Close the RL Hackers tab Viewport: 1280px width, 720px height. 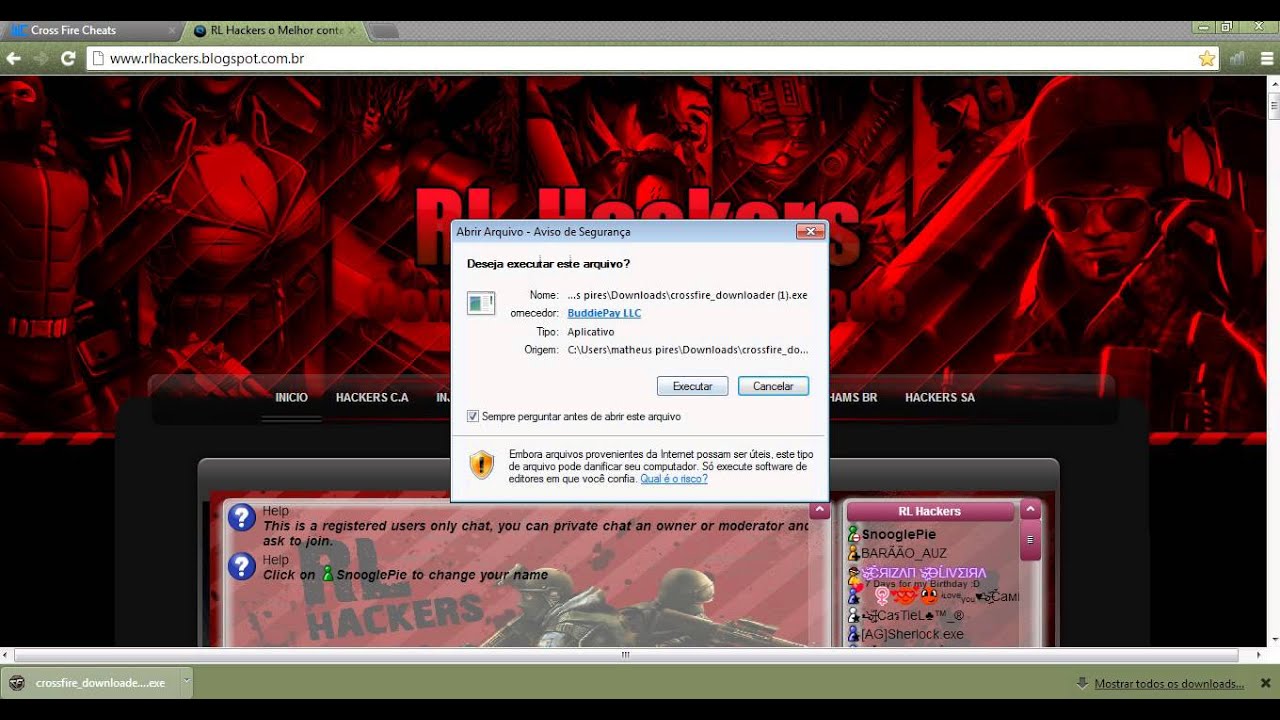(351, 30)
